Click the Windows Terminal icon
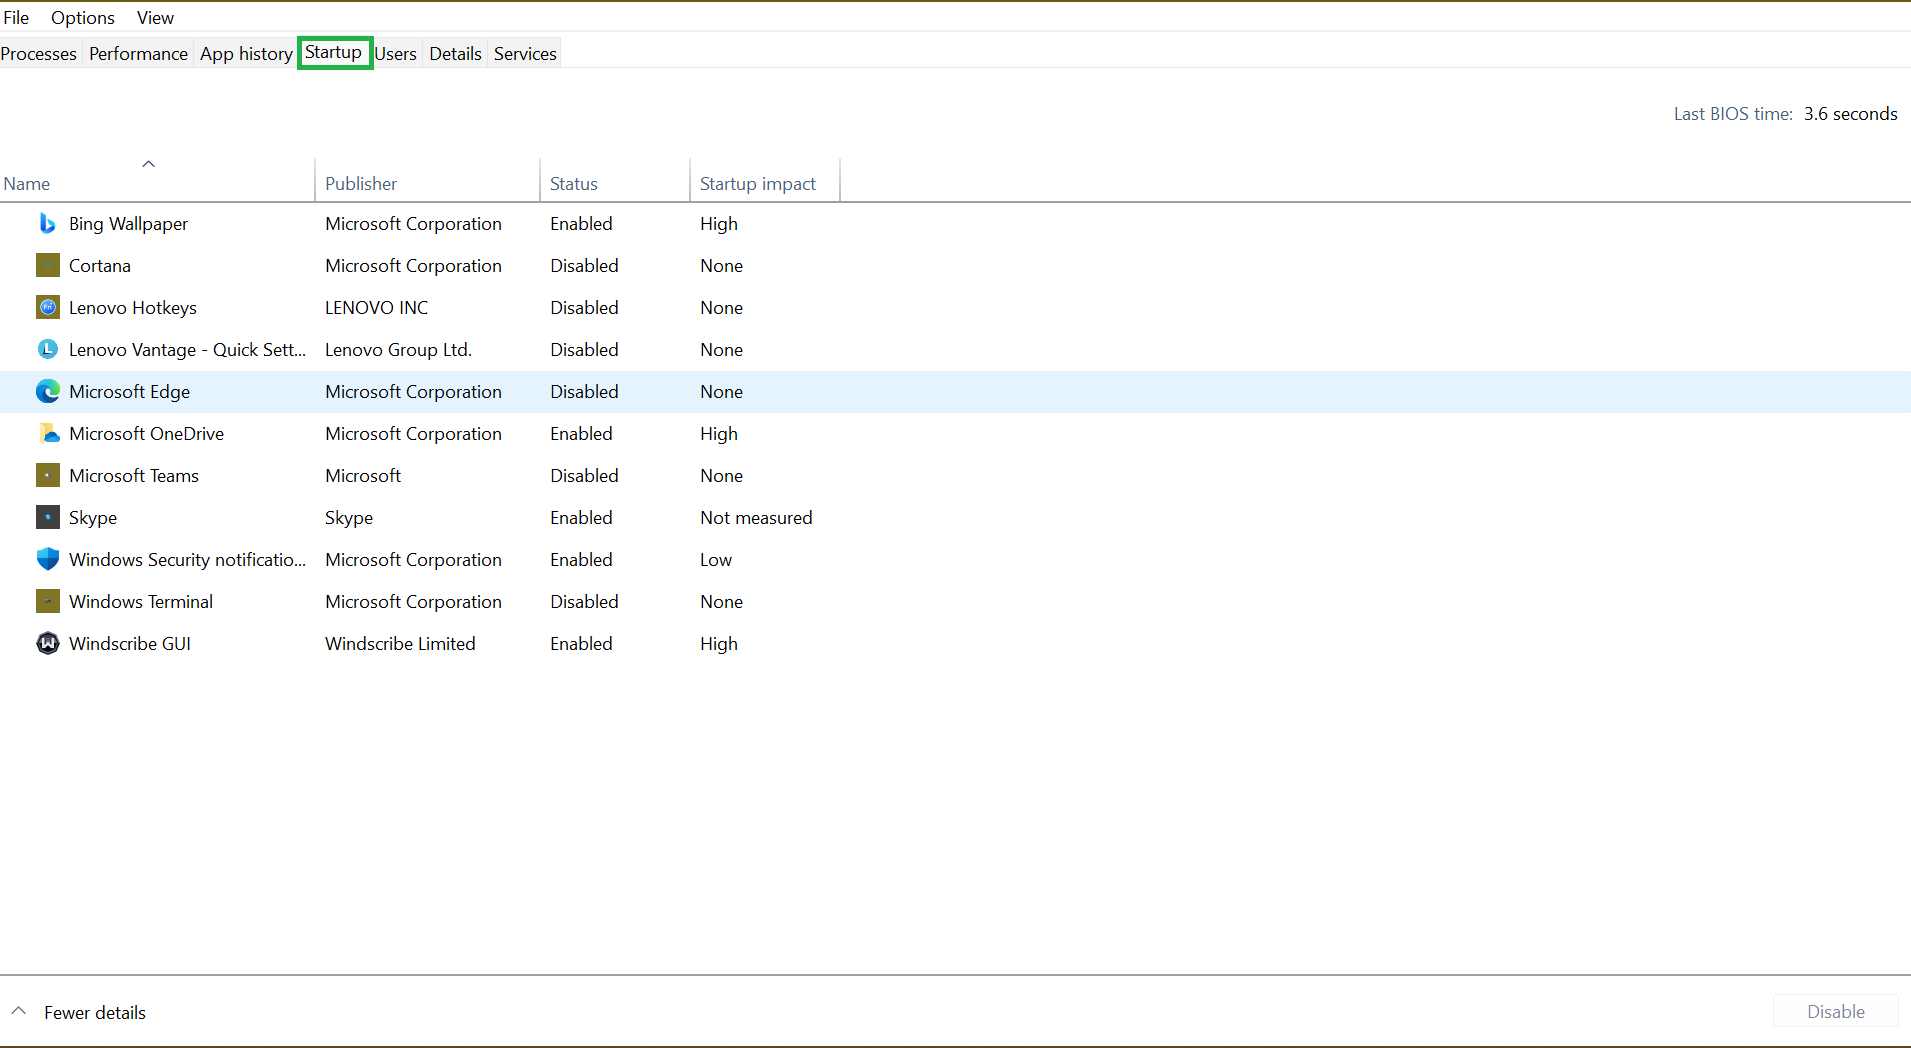The image size is (1911, 1048). [47, 601]
